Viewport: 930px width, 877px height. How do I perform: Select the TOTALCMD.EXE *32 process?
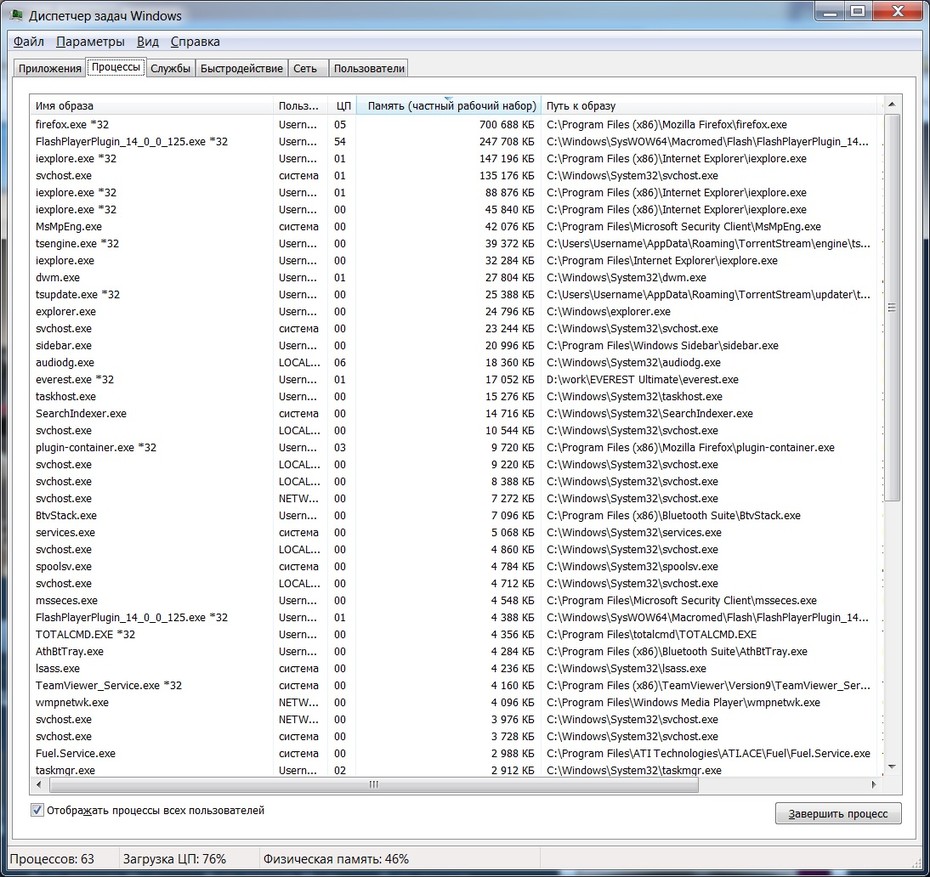[x=456, y=634]
